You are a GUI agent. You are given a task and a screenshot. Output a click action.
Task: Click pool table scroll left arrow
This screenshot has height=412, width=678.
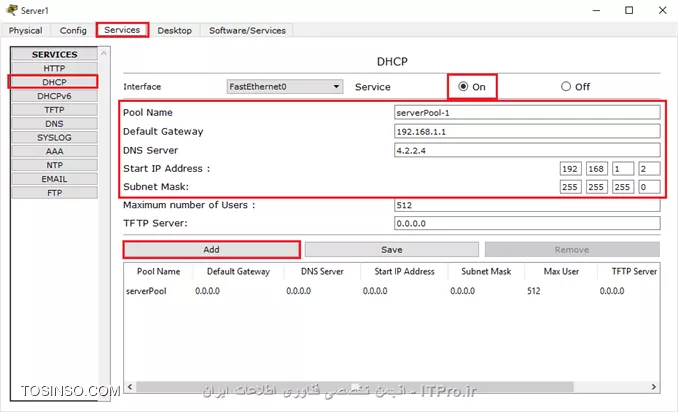(130, 386)
